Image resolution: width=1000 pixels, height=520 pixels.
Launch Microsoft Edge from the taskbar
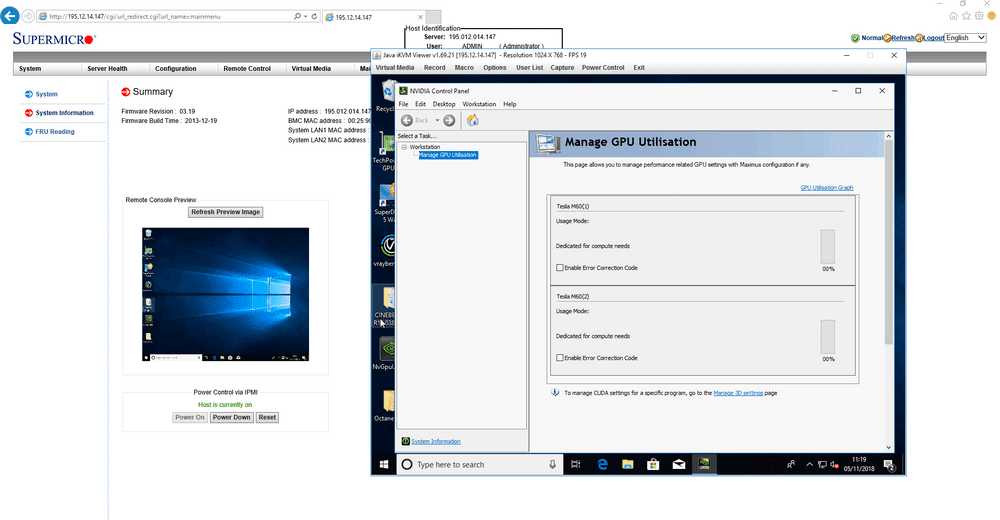point(602,464)
